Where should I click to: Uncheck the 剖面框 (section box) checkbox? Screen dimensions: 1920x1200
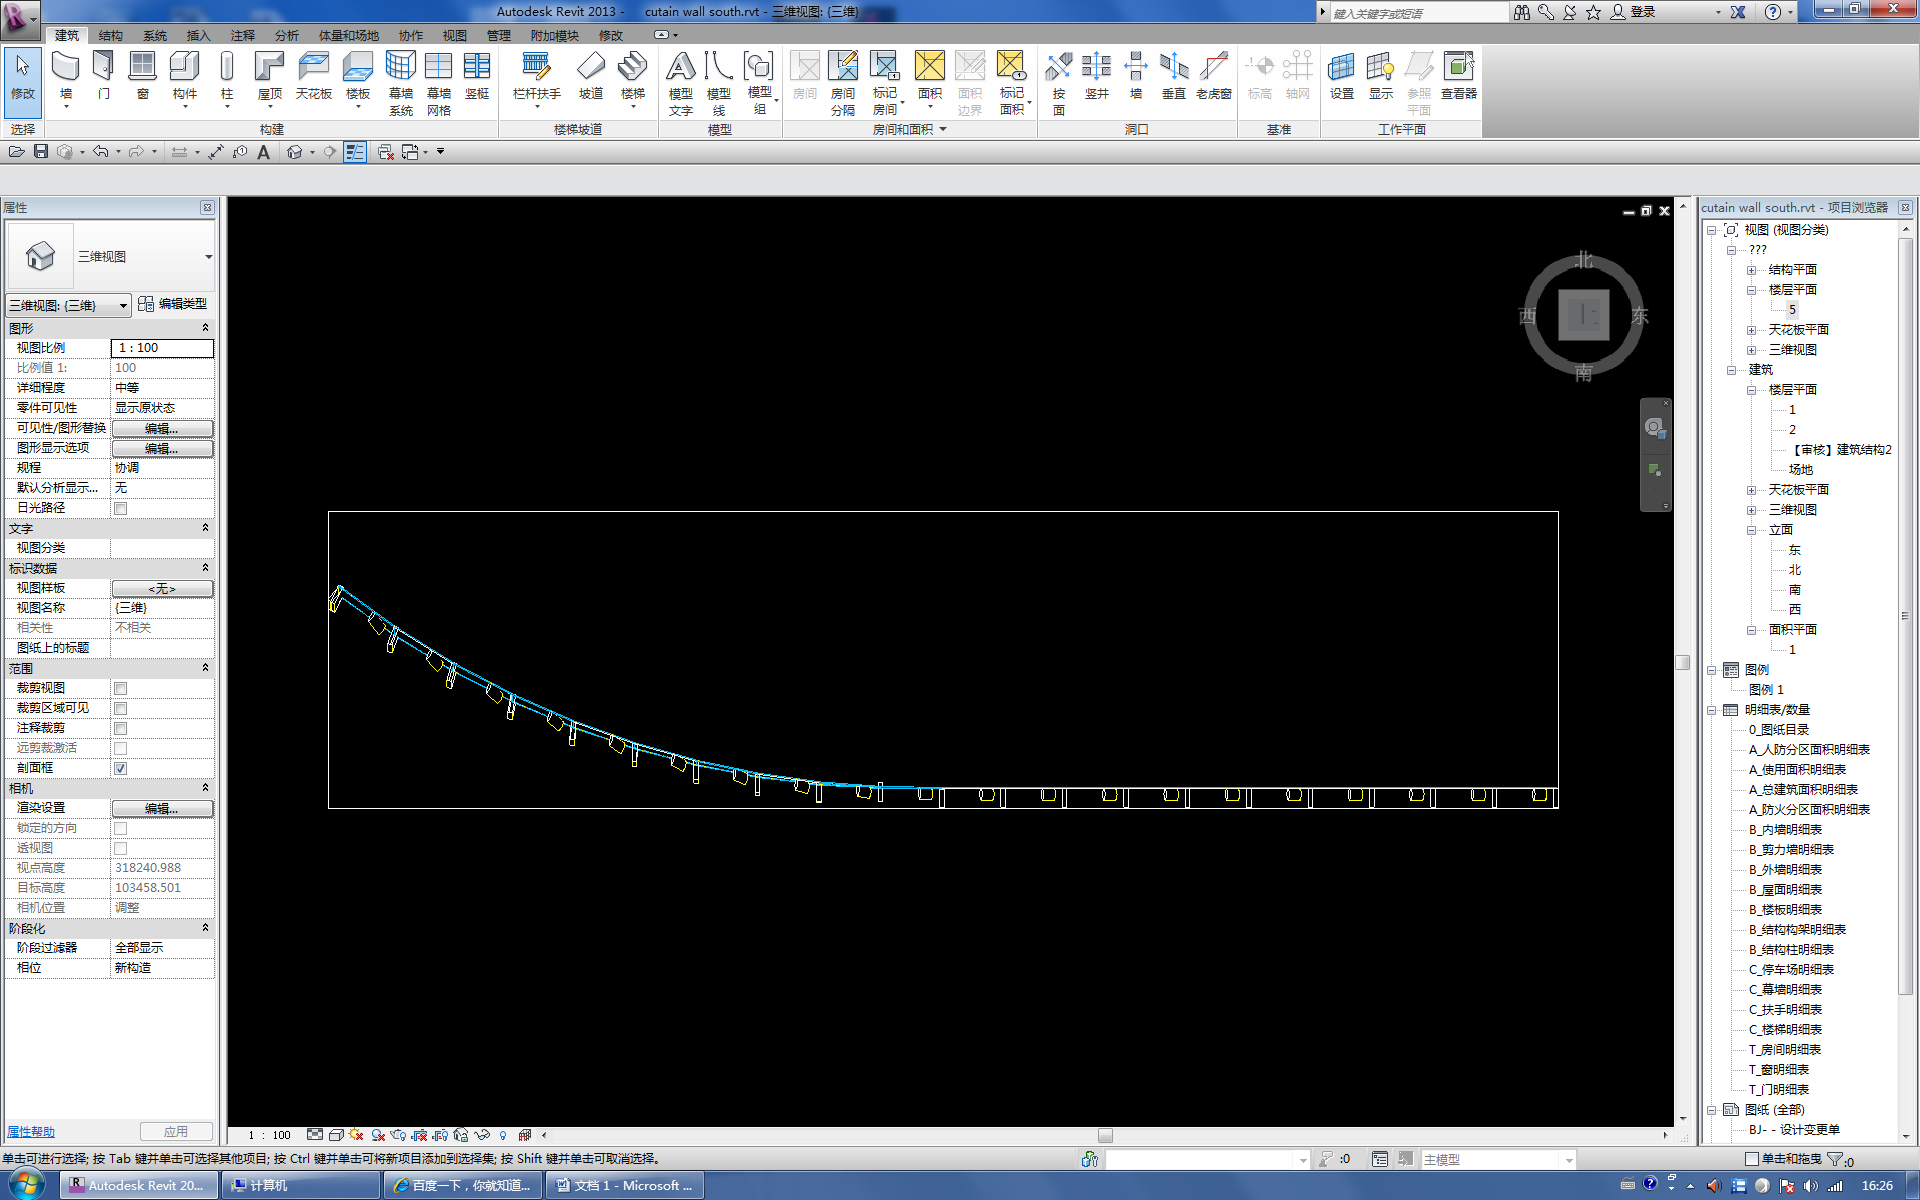(x=120, y=768)
